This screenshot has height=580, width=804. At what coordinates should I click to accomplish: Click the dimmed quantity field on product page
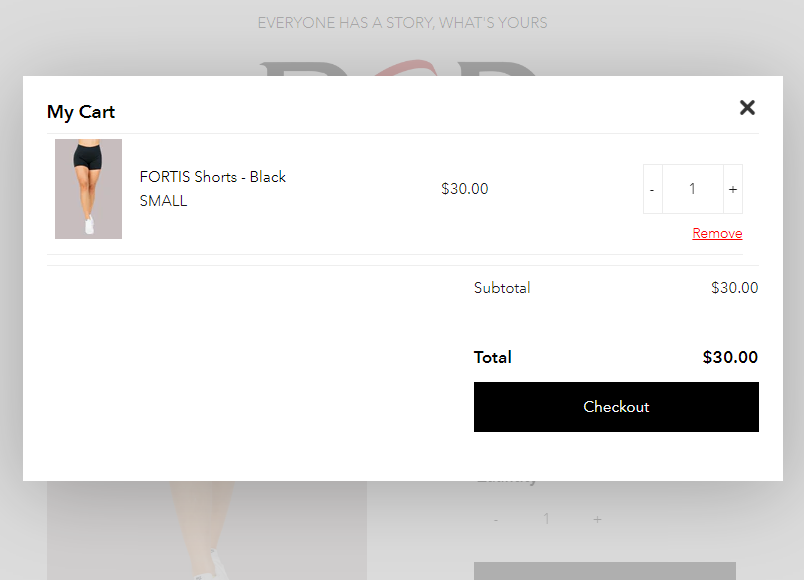click(x=546, y=519)
